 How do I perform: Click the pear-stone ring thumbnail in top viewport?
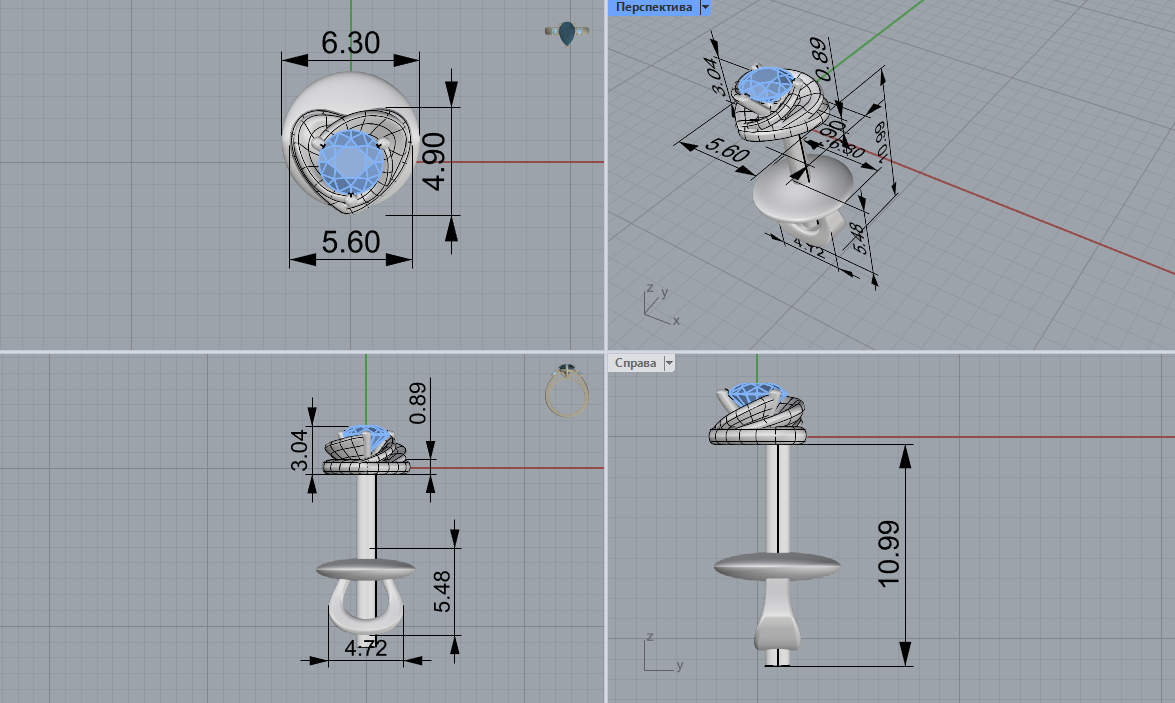click(x=567, y=33)
